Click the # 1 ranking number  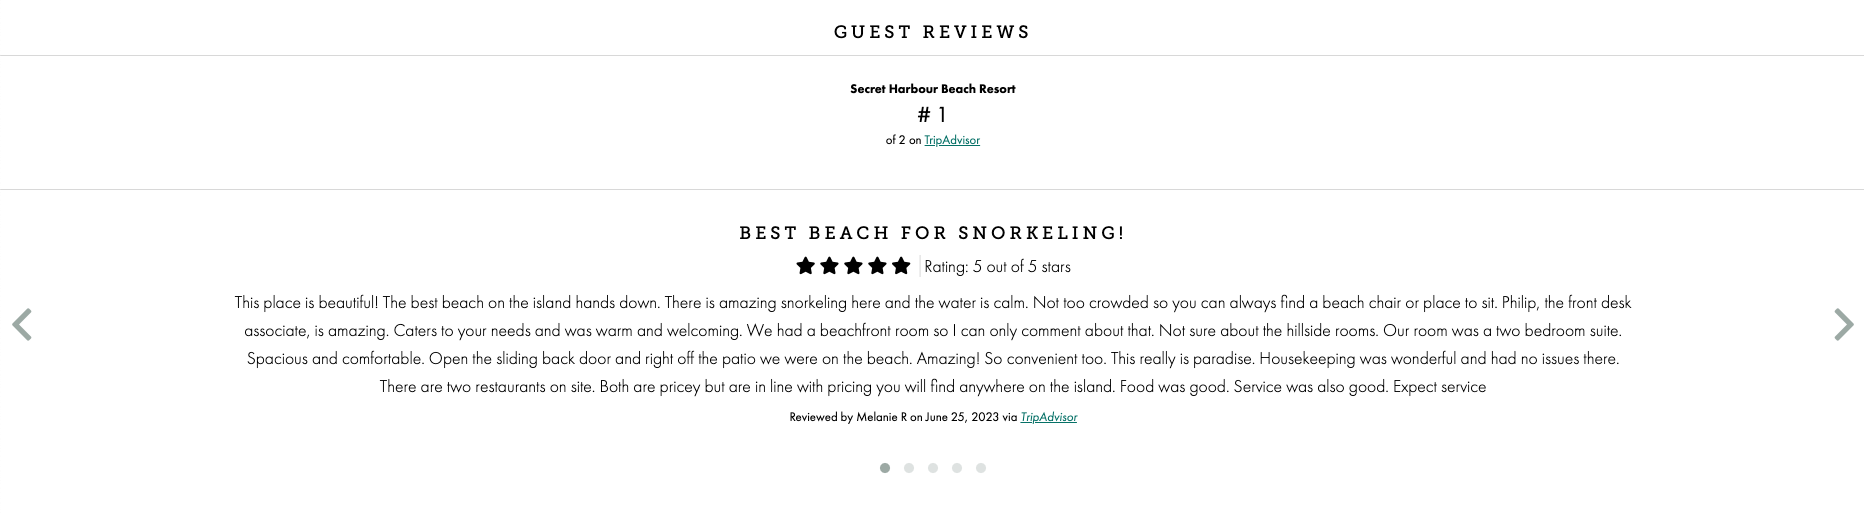coord(932,115)
